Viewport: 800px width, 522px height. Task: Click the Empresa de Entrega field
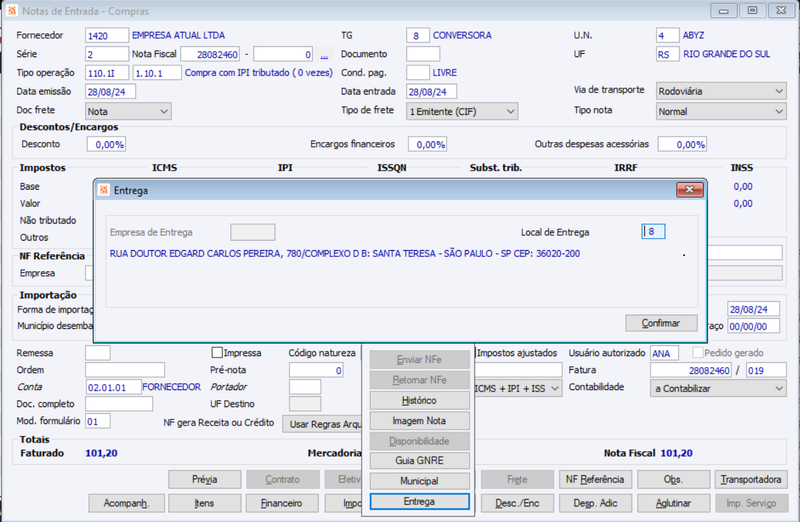pyautogui.click(x=253, y=232)
